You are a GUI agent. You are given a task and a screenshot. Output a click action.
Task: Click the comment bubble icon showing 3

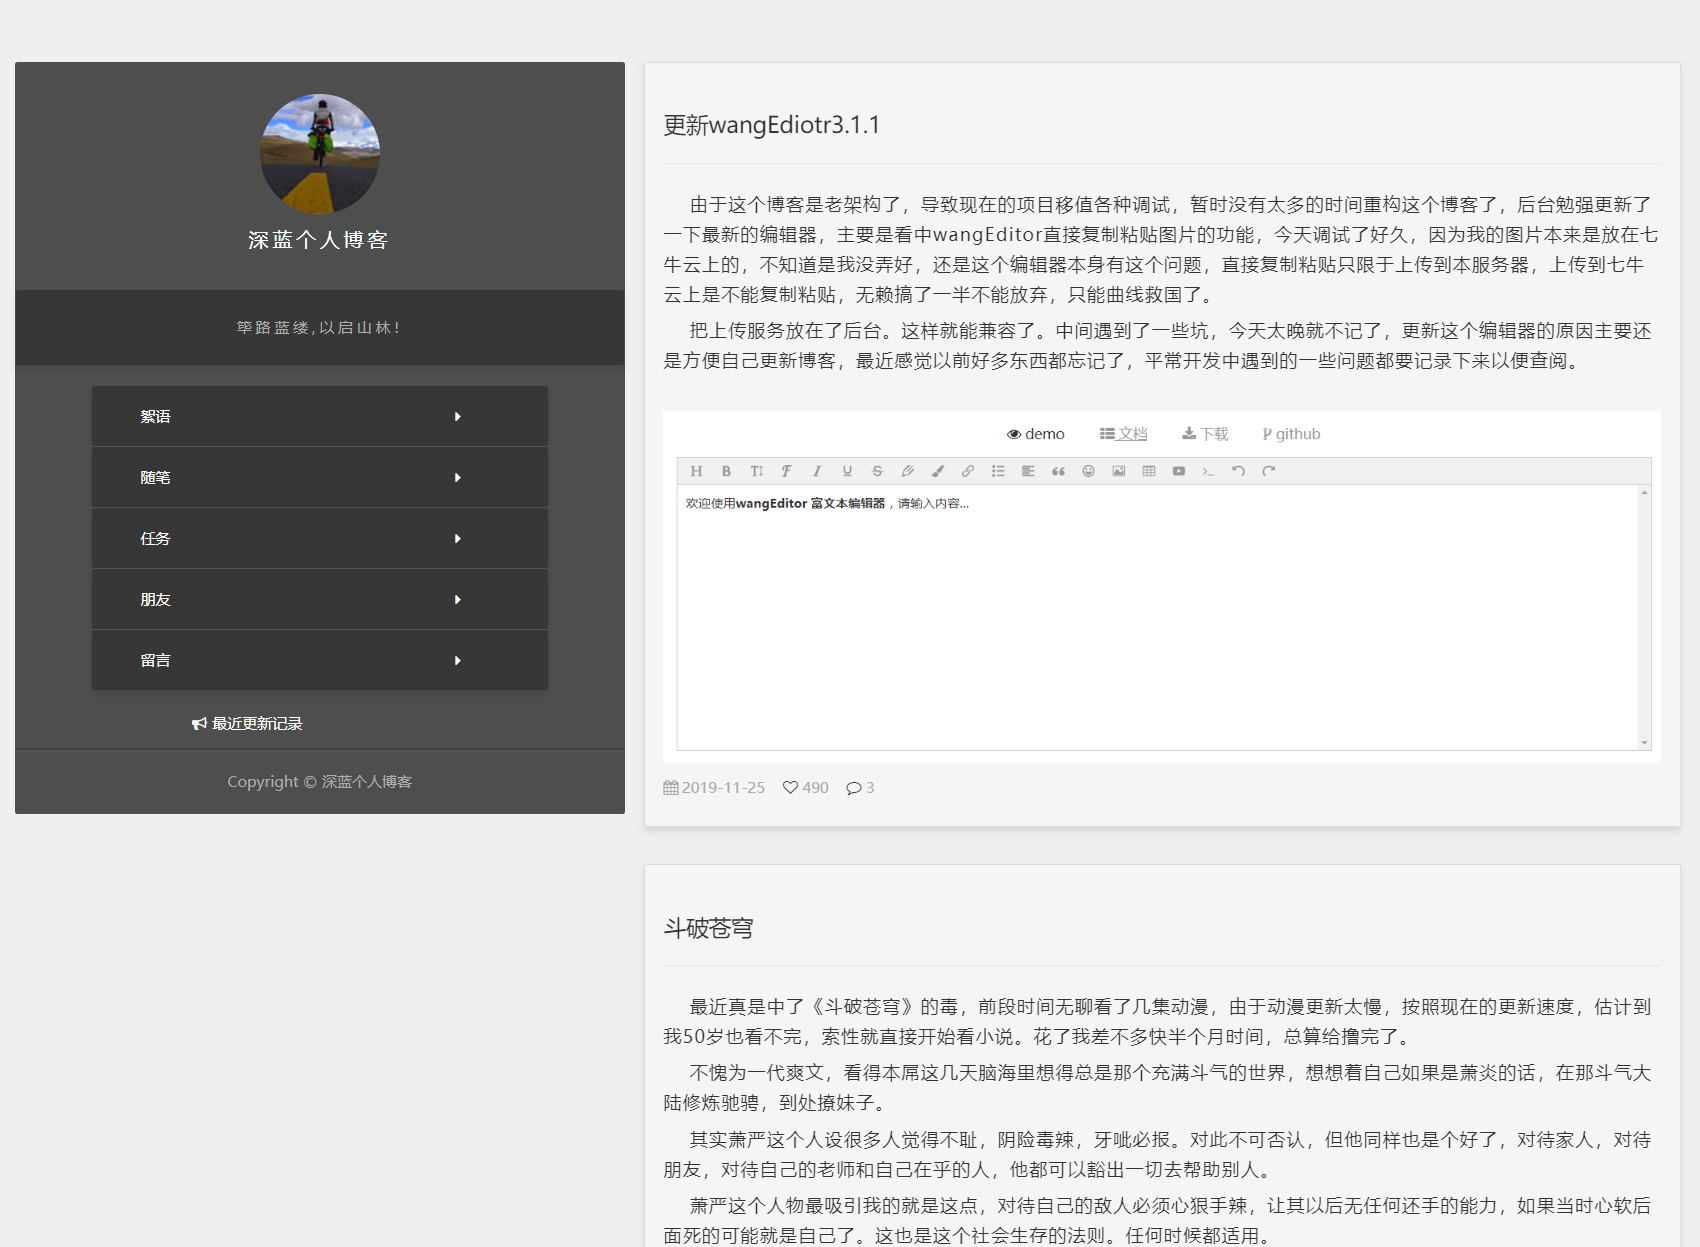(x=854, y=788)
